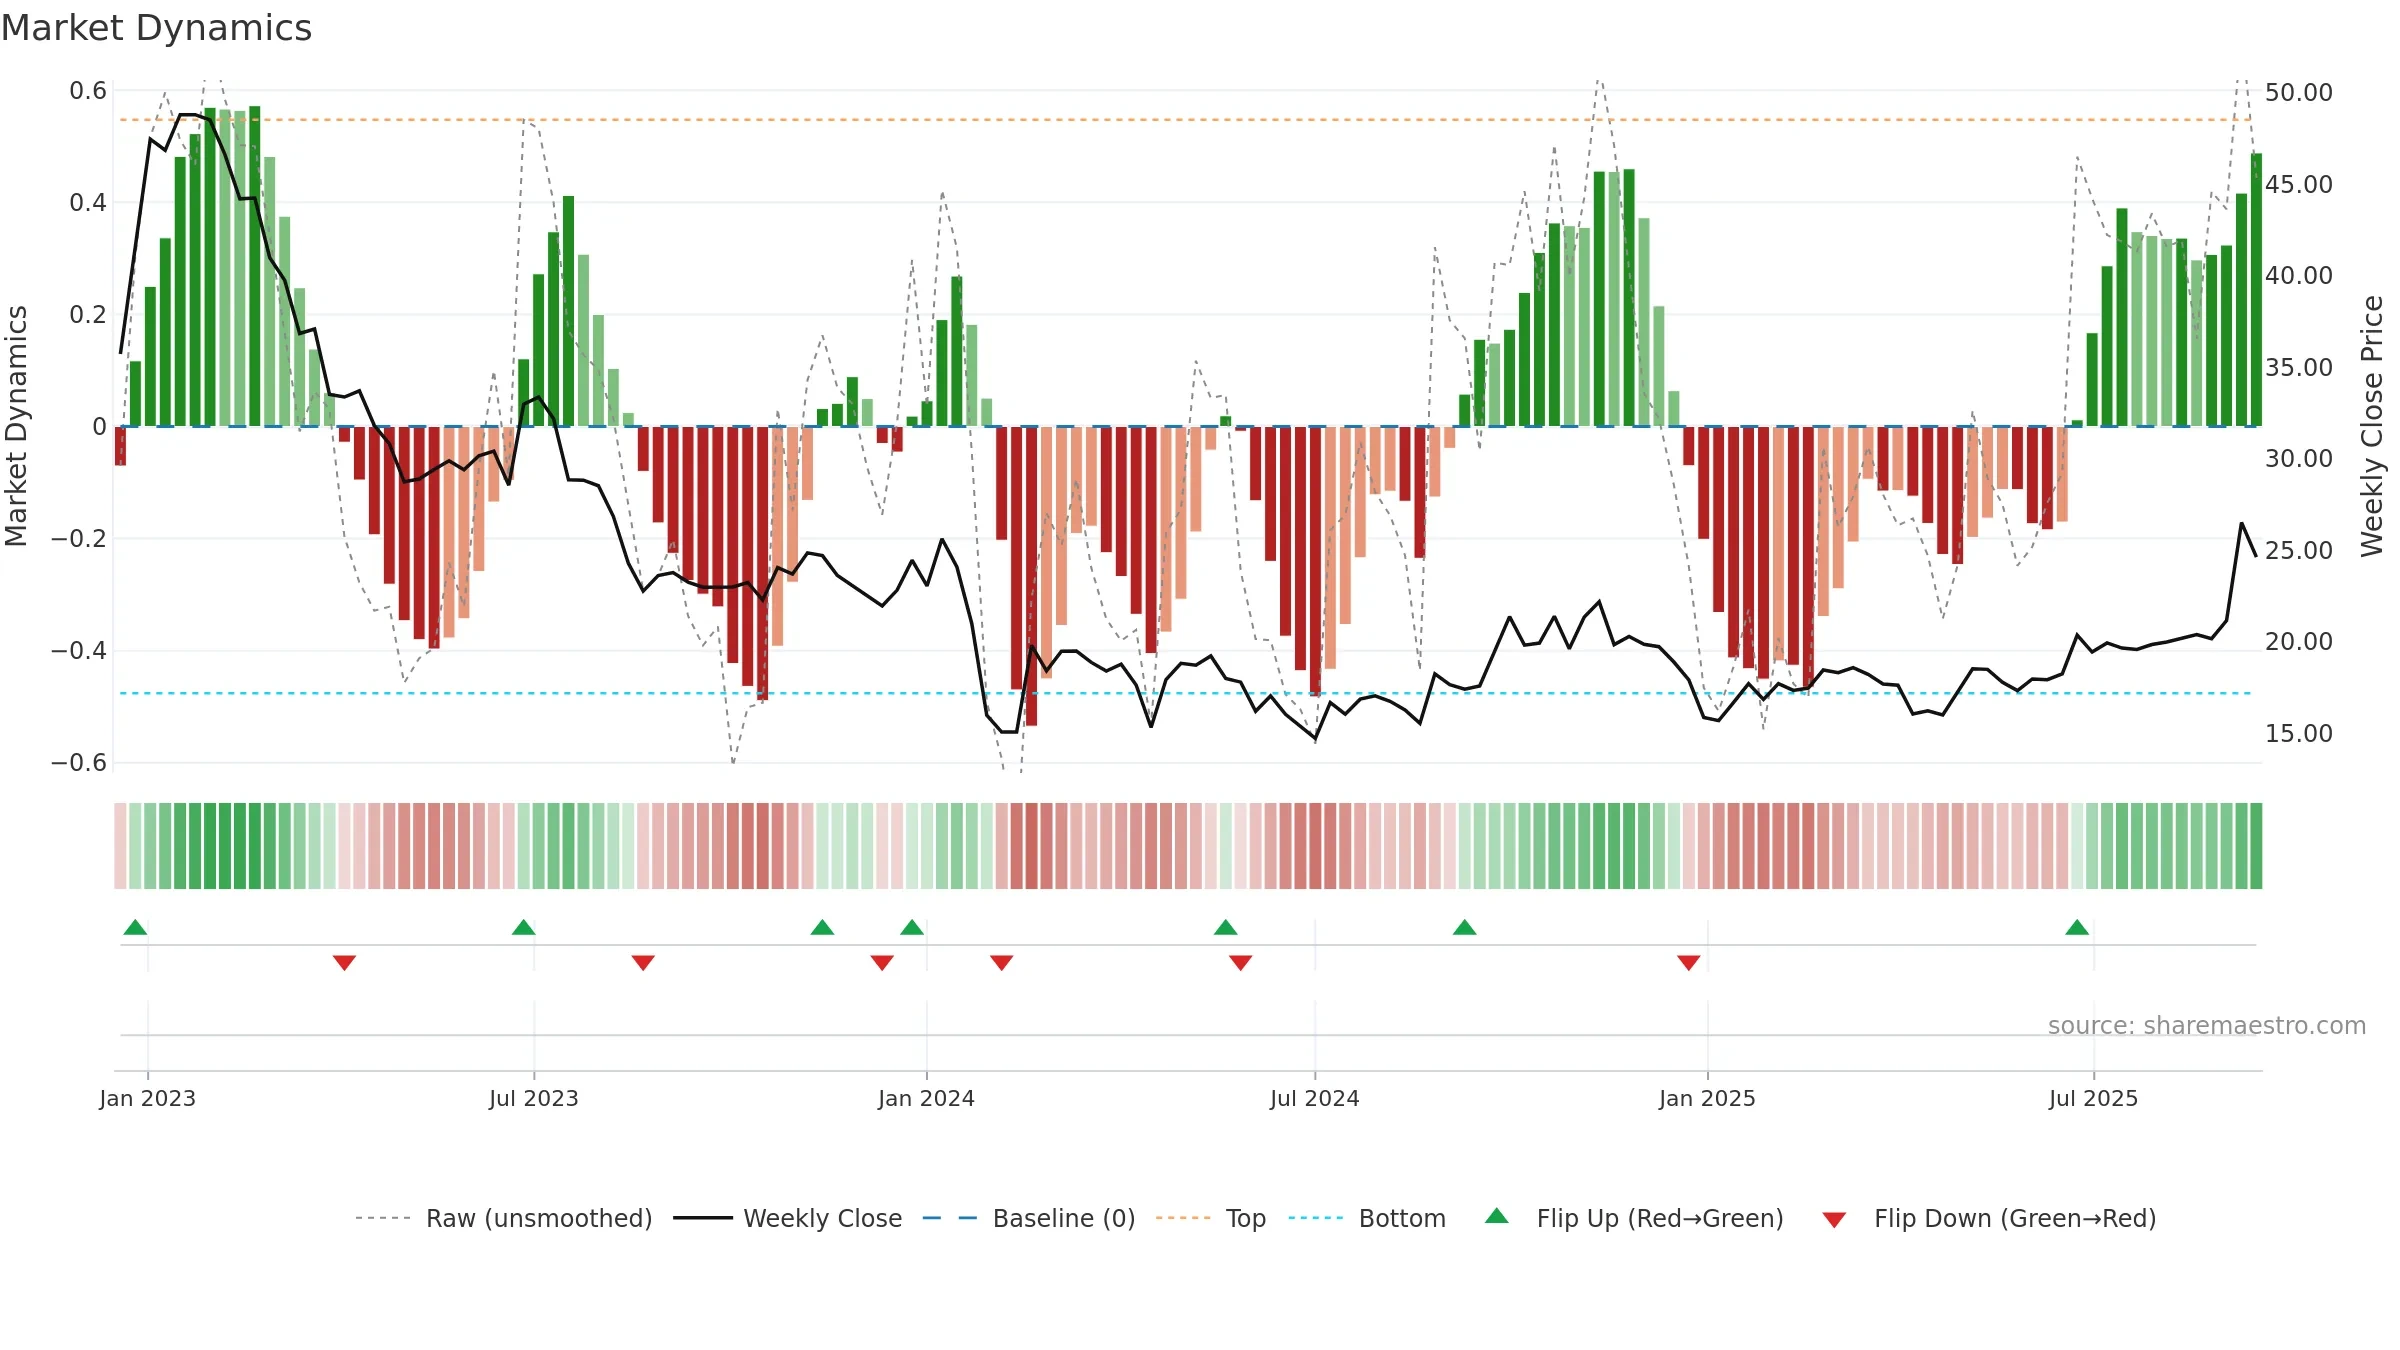Click the −0.4 left axis tick label
Screen dimensions: 2400x1350
click(78, 650)
